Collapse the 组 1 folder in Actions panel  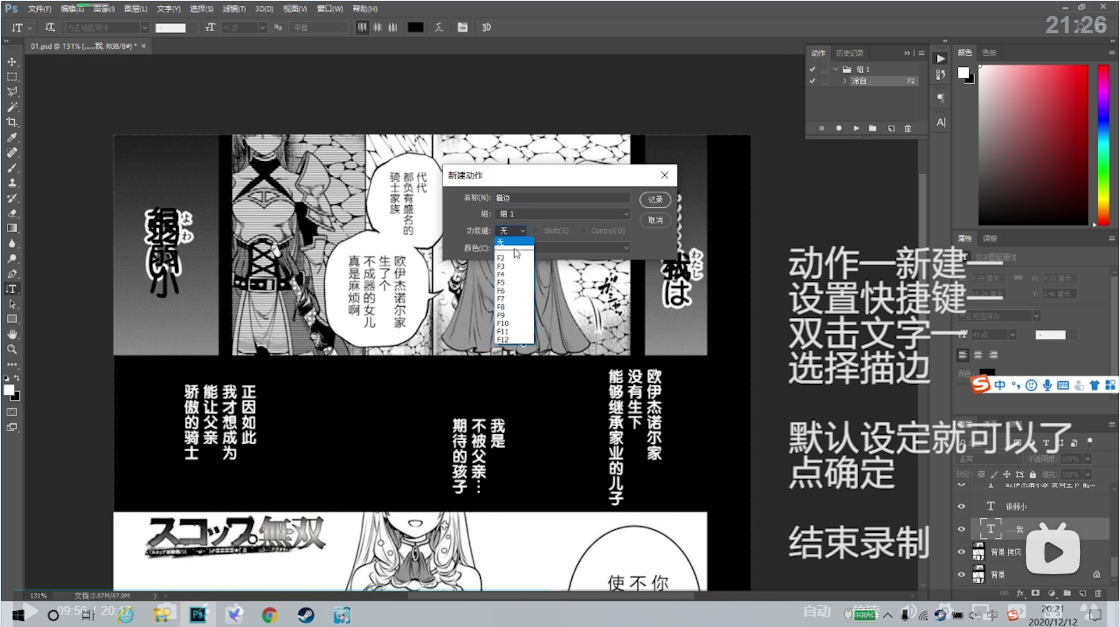(x=835, y=69)
